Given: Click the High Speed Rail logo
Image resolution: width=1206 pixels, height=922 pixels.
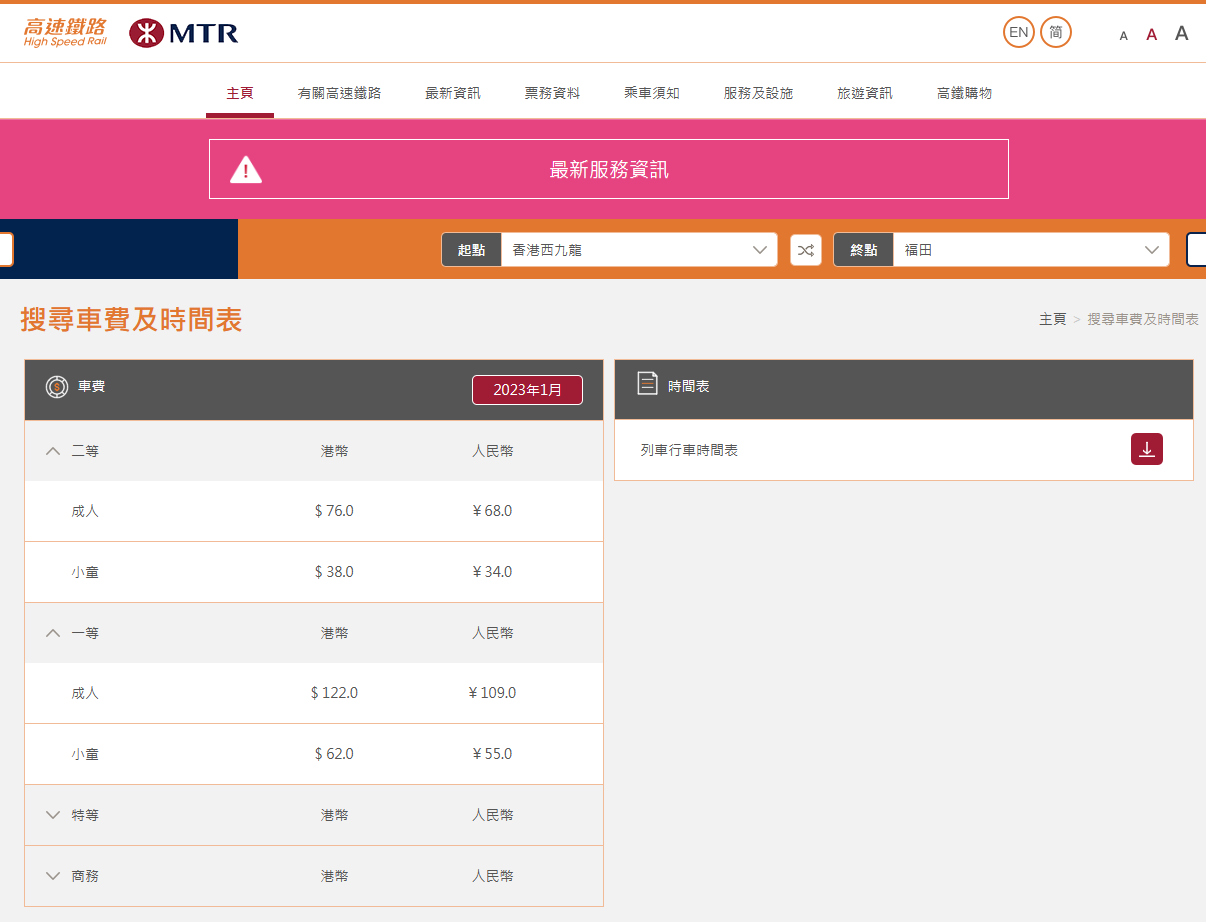Looking at the screenshot, I should tap(65, 33).
